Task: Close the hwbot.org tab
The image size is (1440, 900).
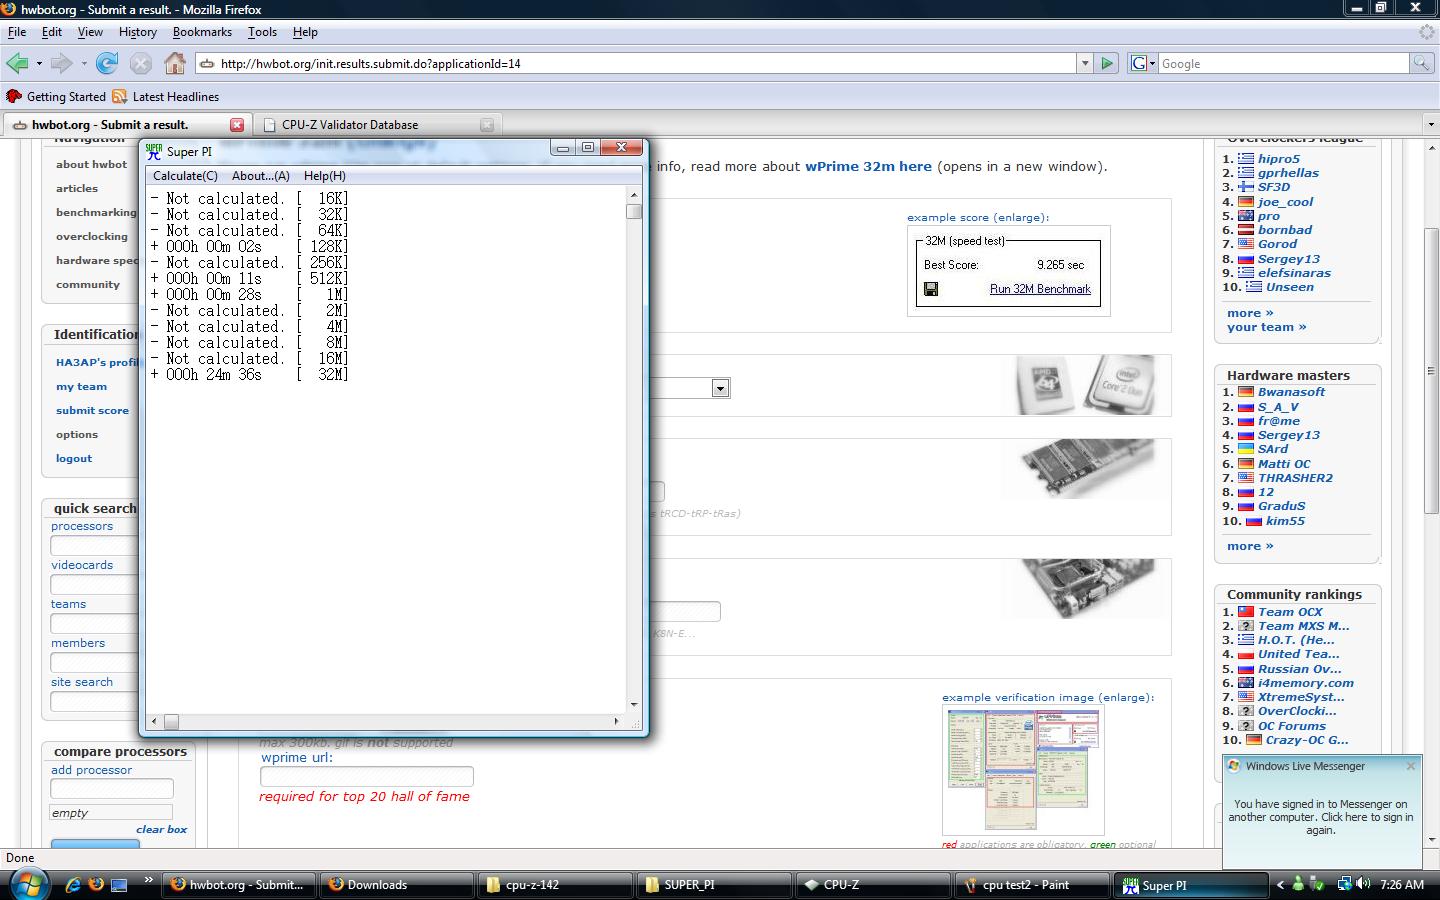Action: click(237, 125)
